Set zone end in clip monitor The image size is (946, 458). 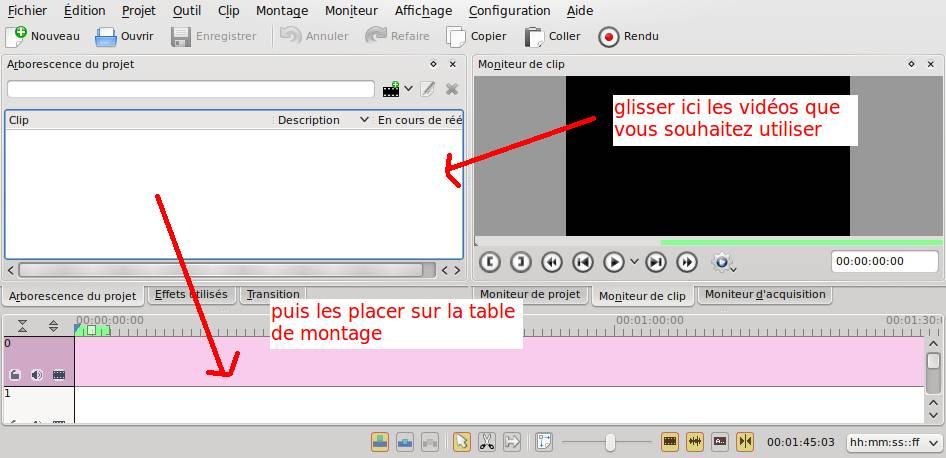tap(521, 262)
